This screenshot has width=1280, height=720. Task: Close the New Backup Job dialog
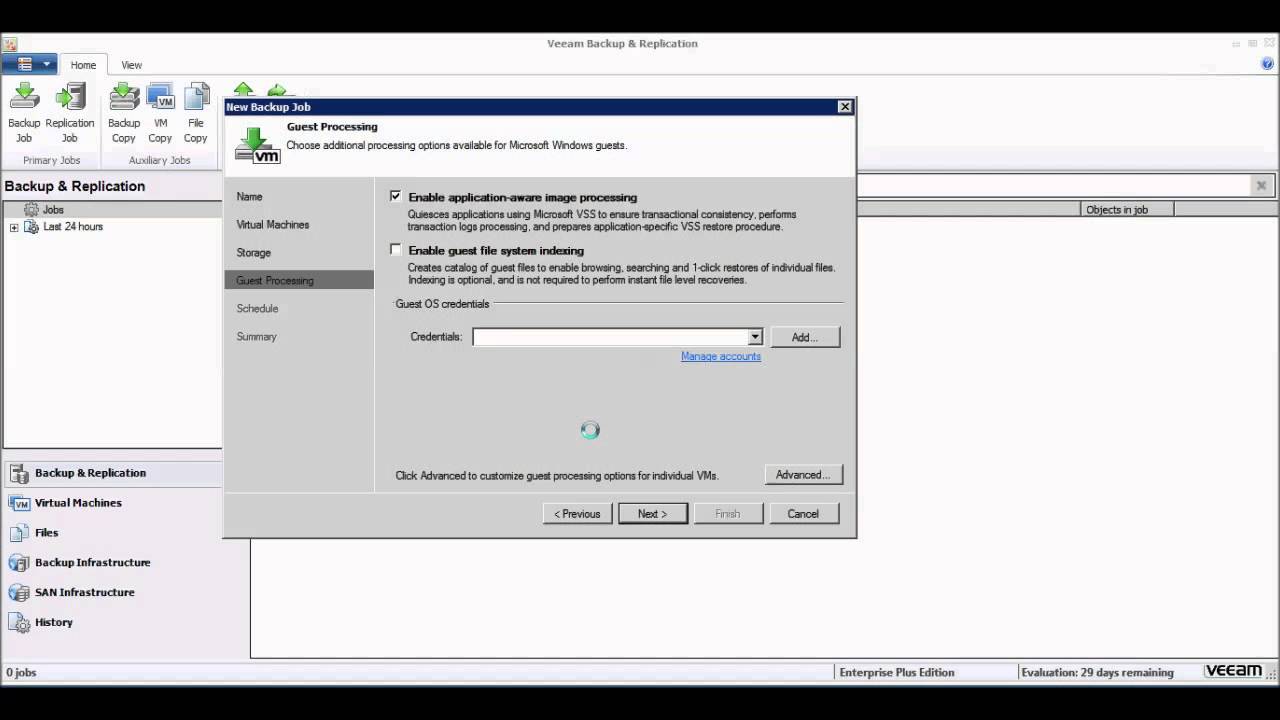pos(845,107)
